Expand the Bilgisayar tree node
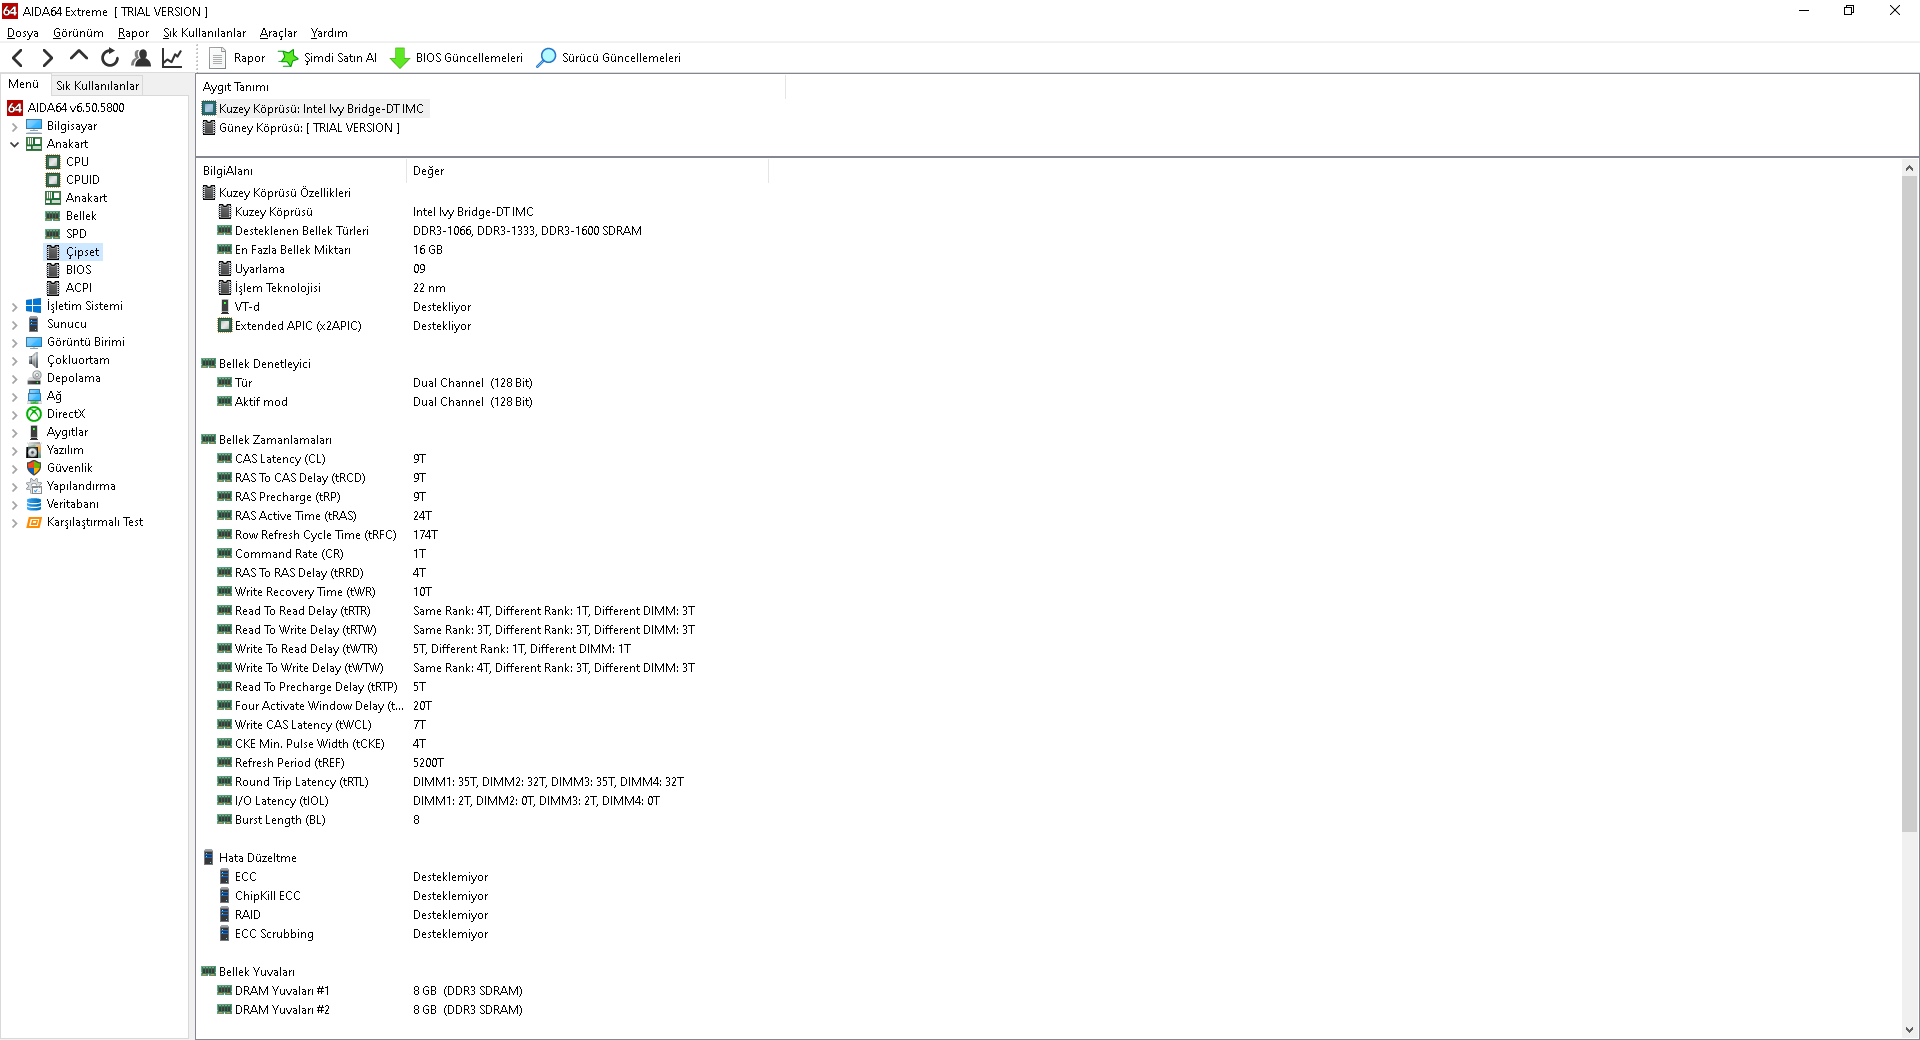This screenshot has height=1040, width=1920. click(x=15, y=127)
